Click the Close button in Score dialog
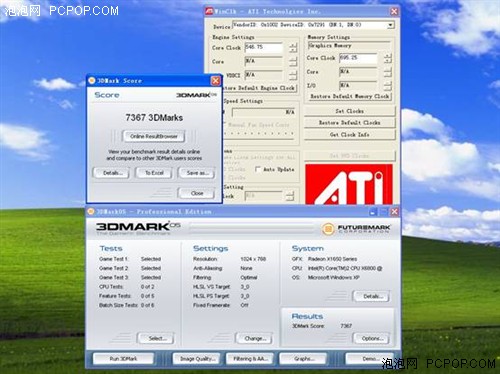Screen dimensions: 500x374 (197, 193)
